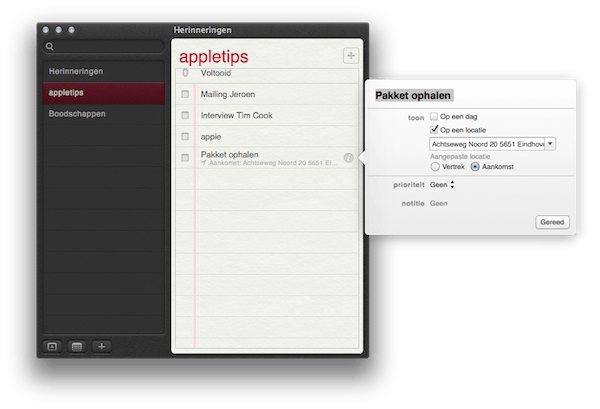Enable Op een dag checkbox
Screen dimensions: 600x409
pos(434,116)
